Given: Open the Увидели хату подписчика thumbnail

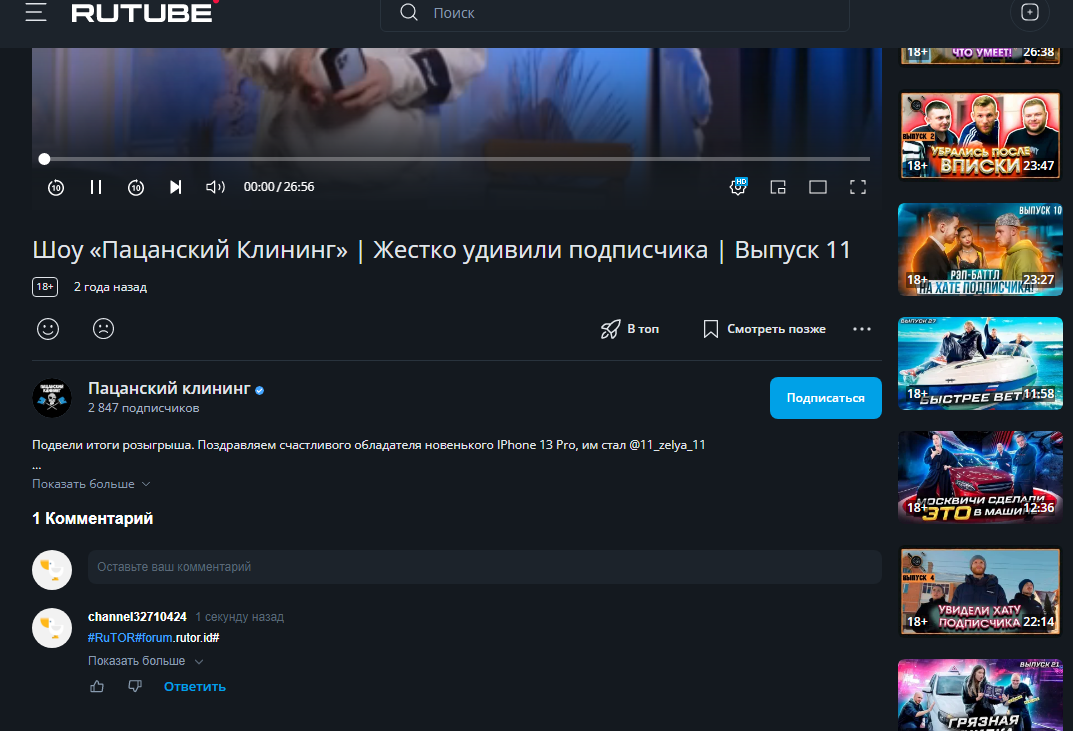Looking at the screenshot, I should pyautogui.click(x=980, y=591).
